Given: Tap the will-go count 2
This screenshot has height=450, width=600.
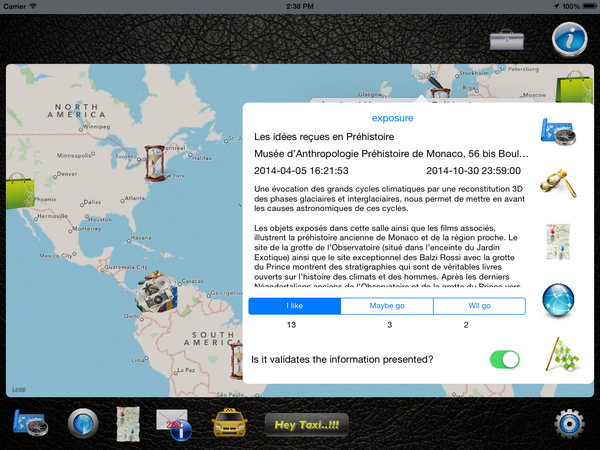Looking at the screenshot, I should pos(466,325).
